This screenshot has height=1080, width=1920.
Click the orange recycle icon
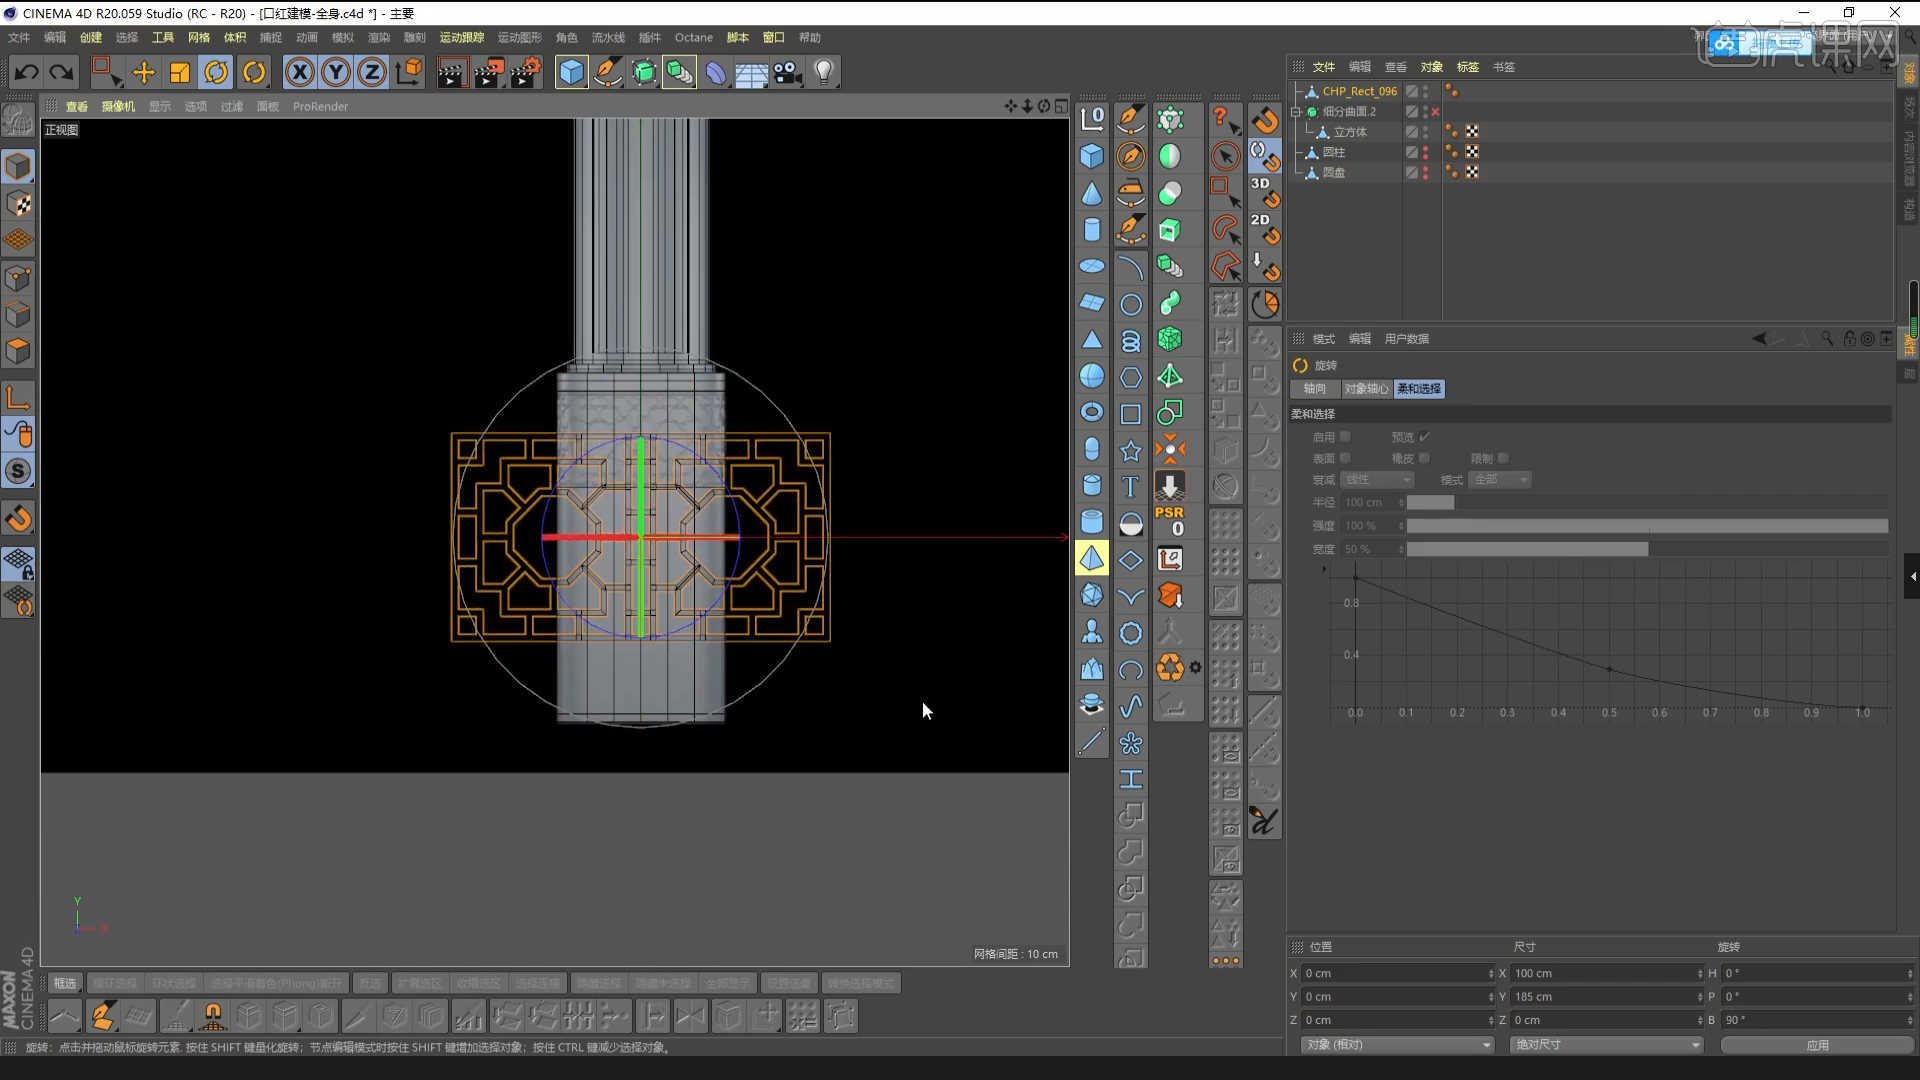1169,667
